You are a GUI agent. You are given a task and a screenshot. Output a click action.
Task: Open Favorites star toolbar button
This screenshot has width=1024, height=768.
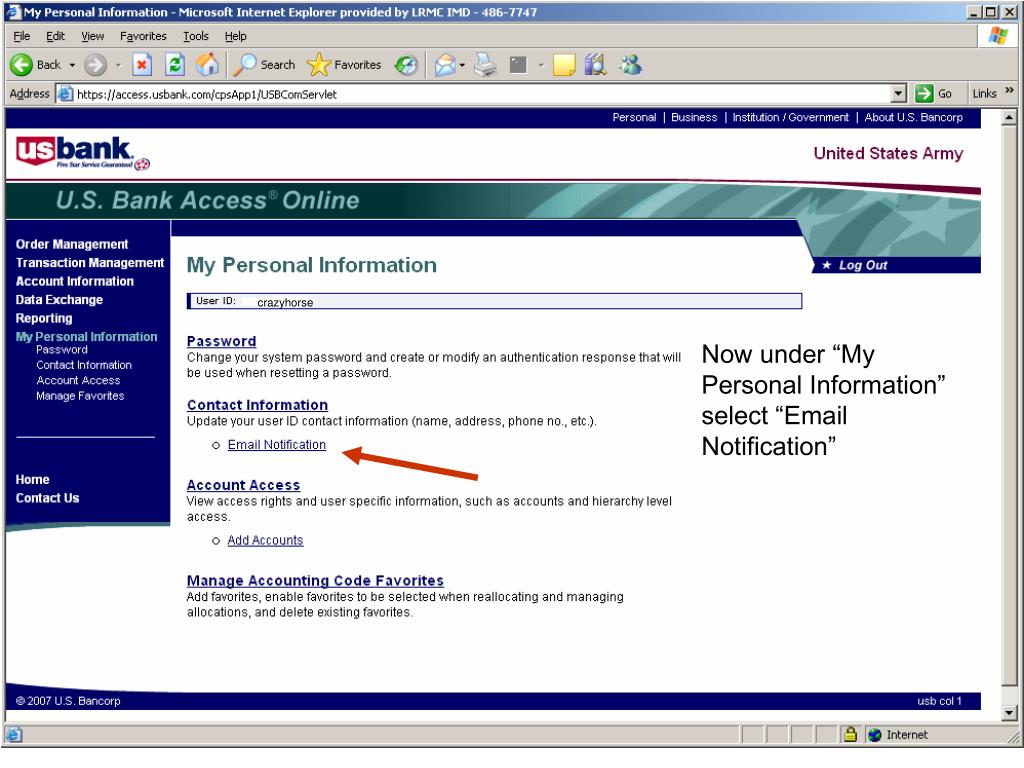344,65
